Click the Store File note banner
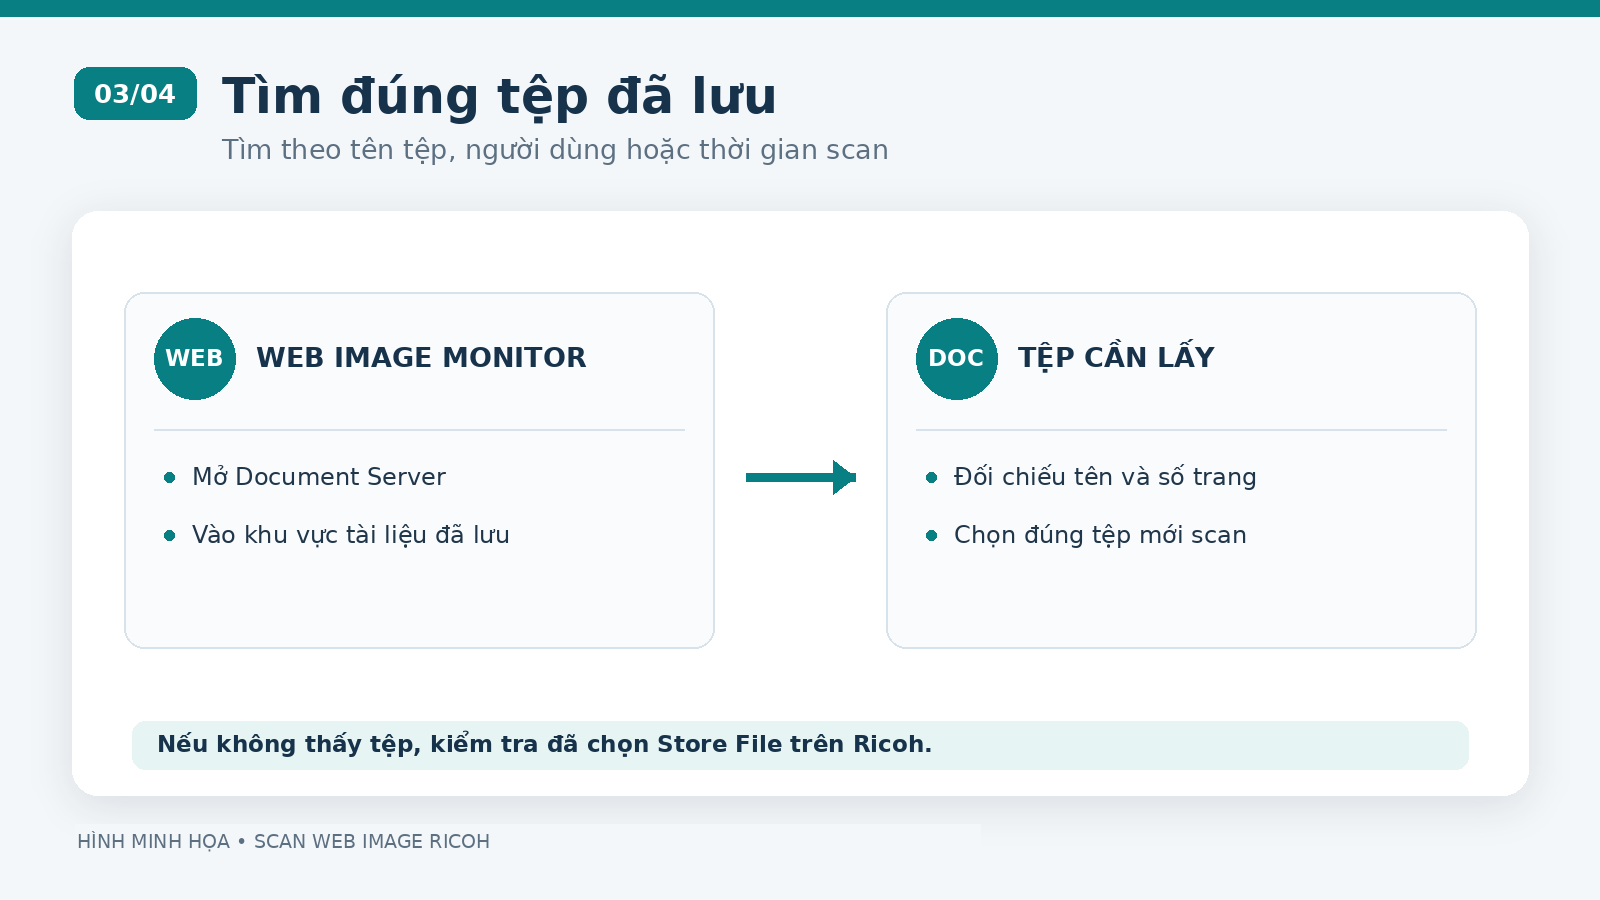The image size is (1600, 900). [x=800, y=745]
